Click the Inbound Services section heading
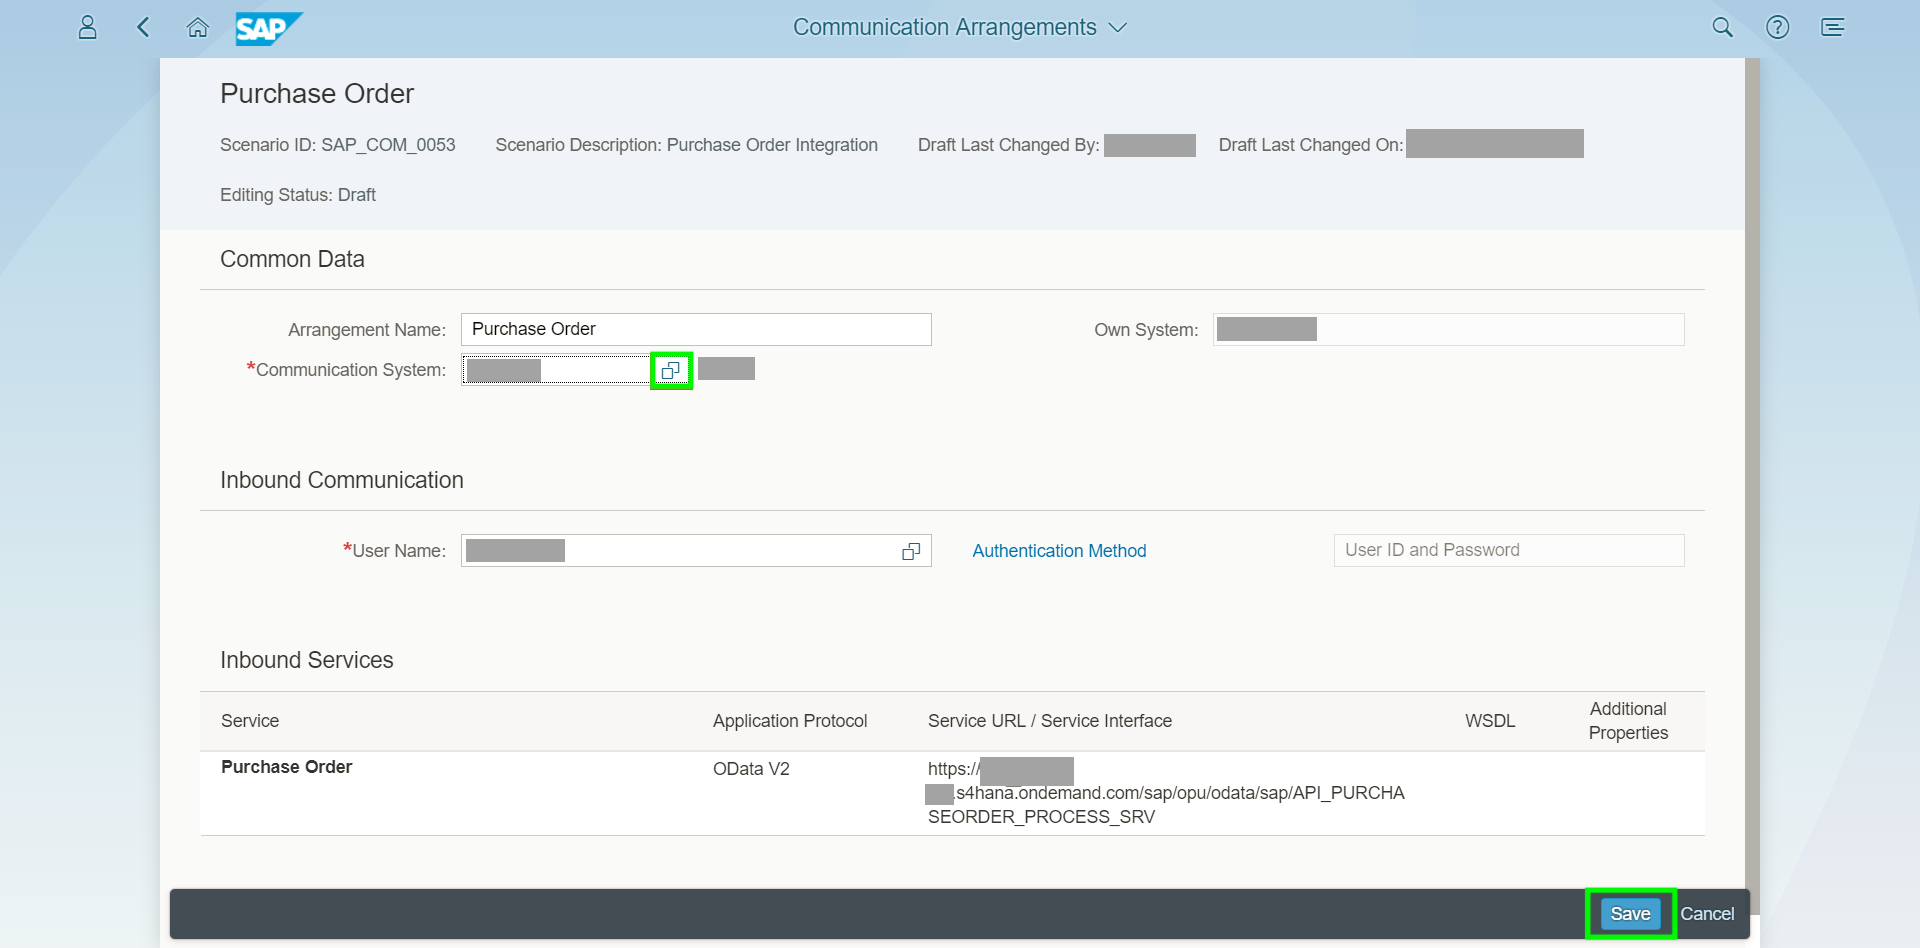1920x948 pixels. pyautogui.click(x=307, y=660)
